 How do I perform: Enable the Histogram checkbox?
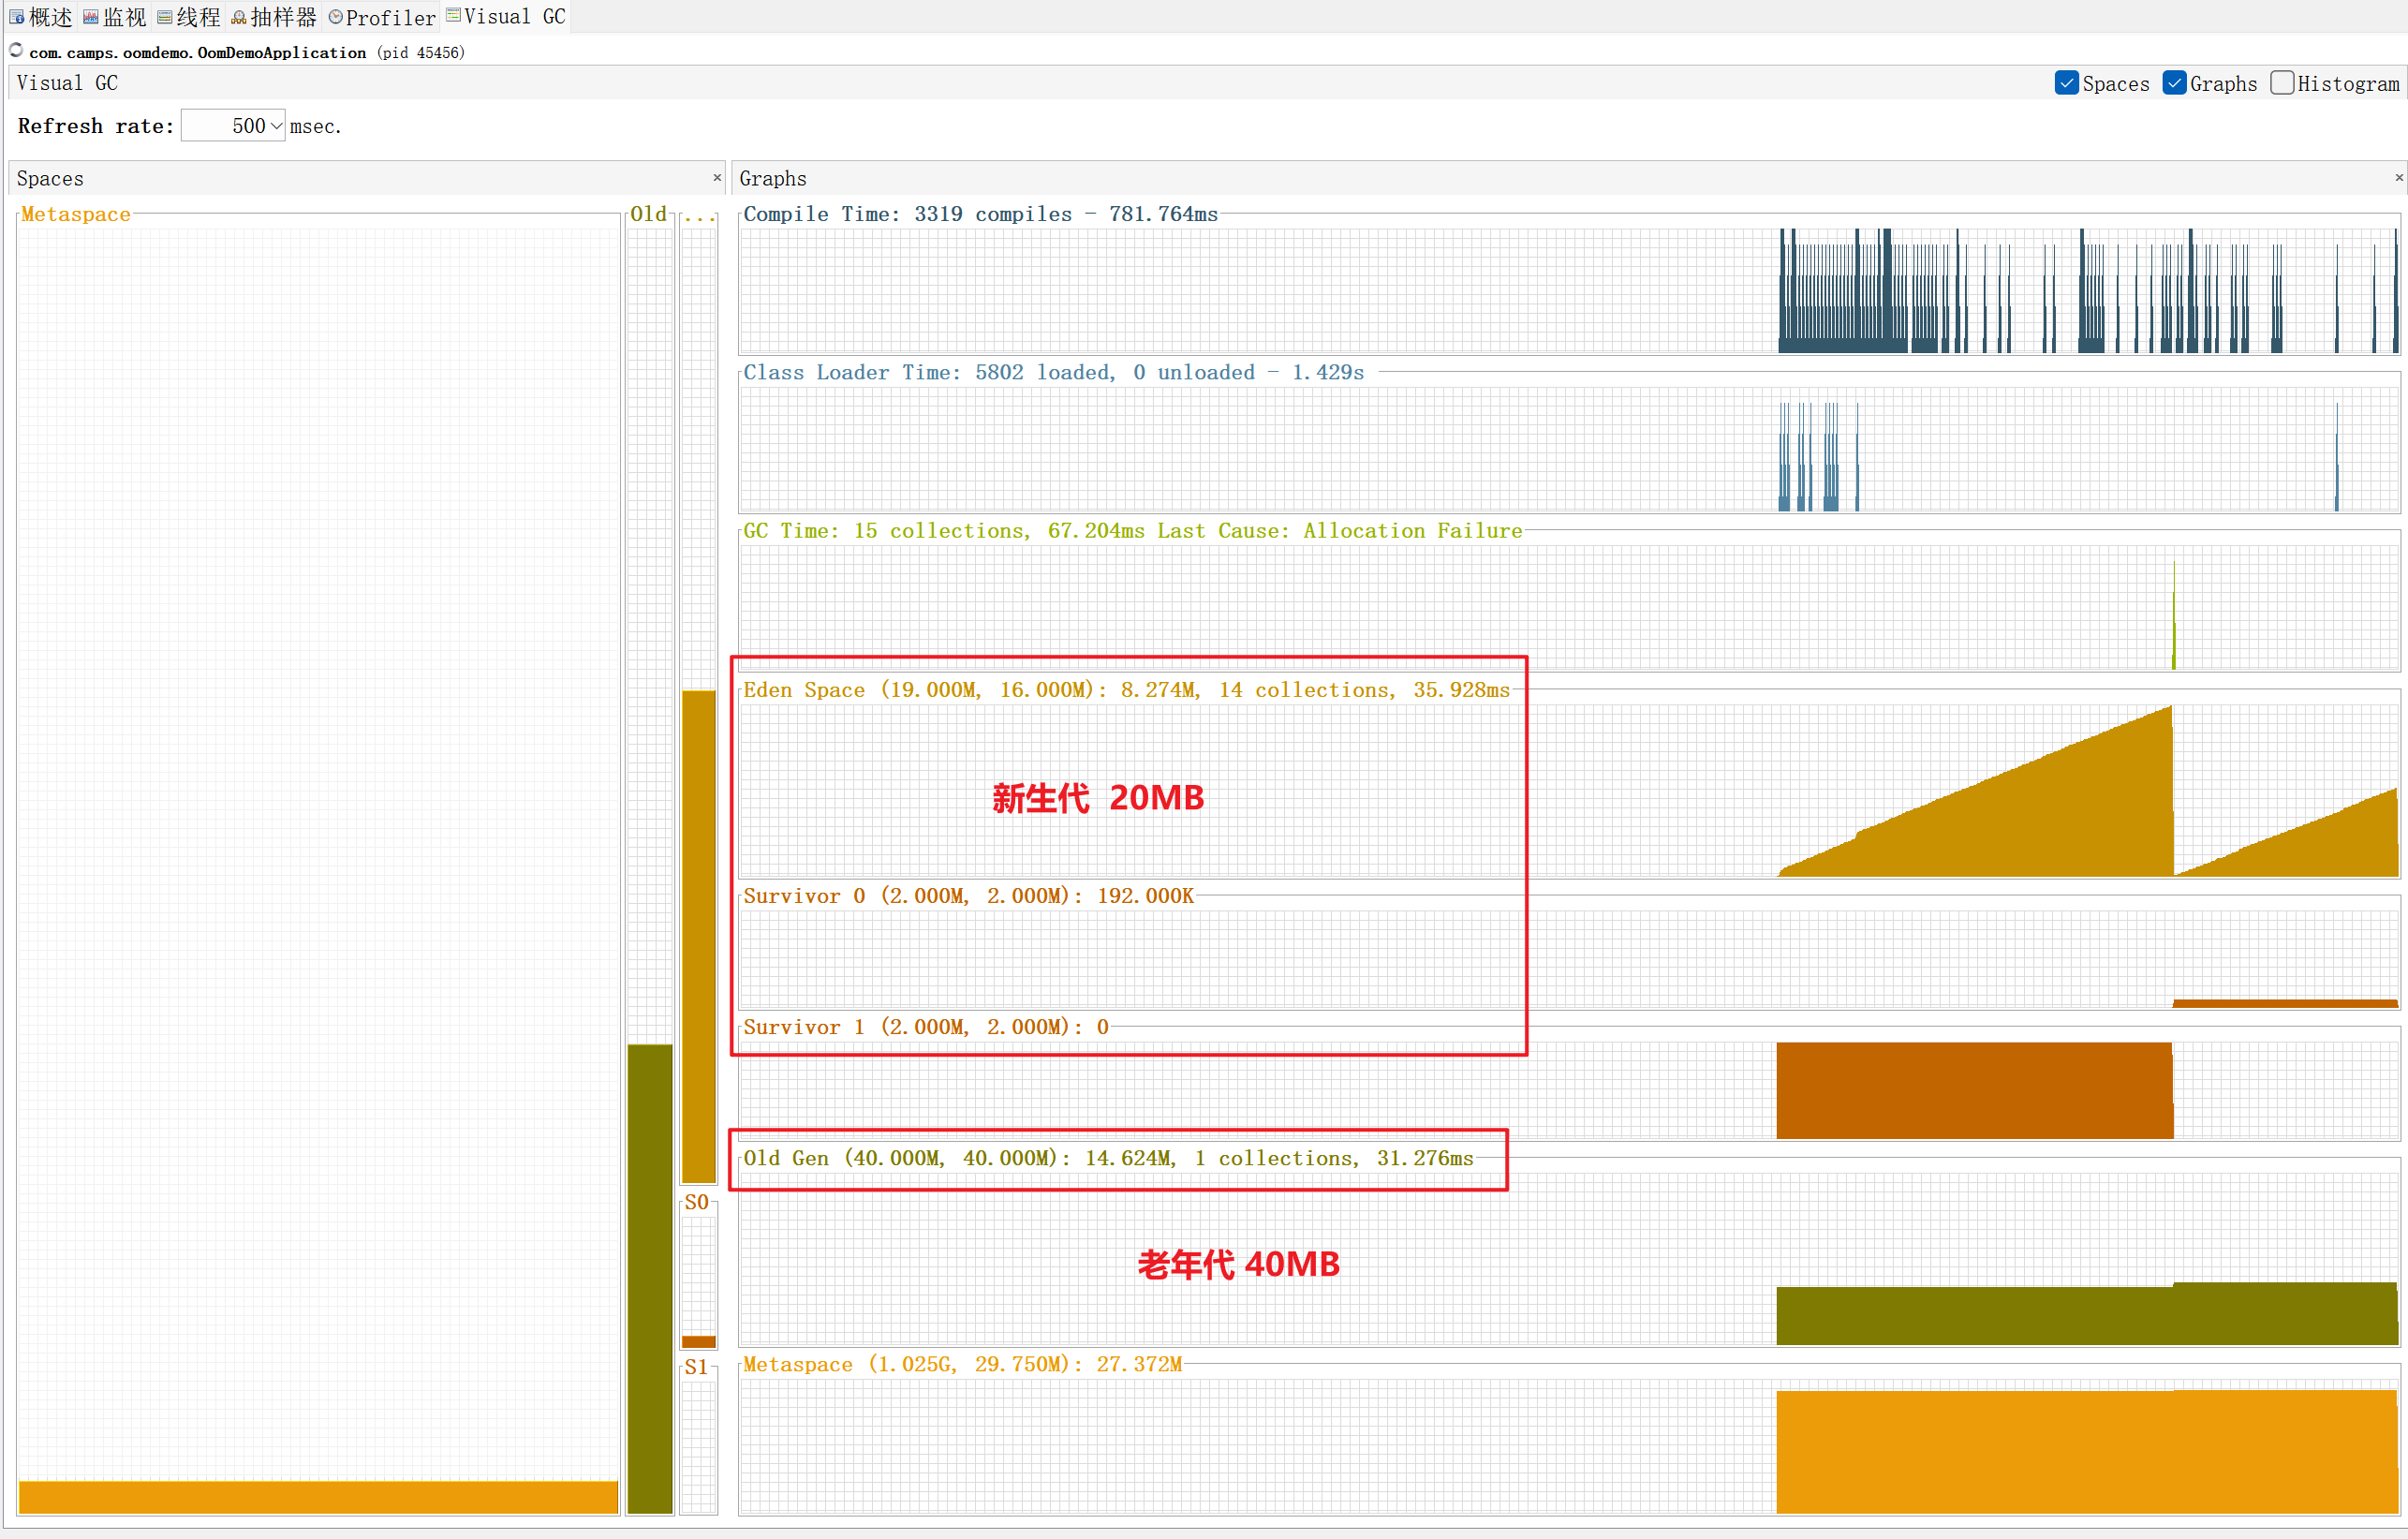click(x=2282, y=83)
